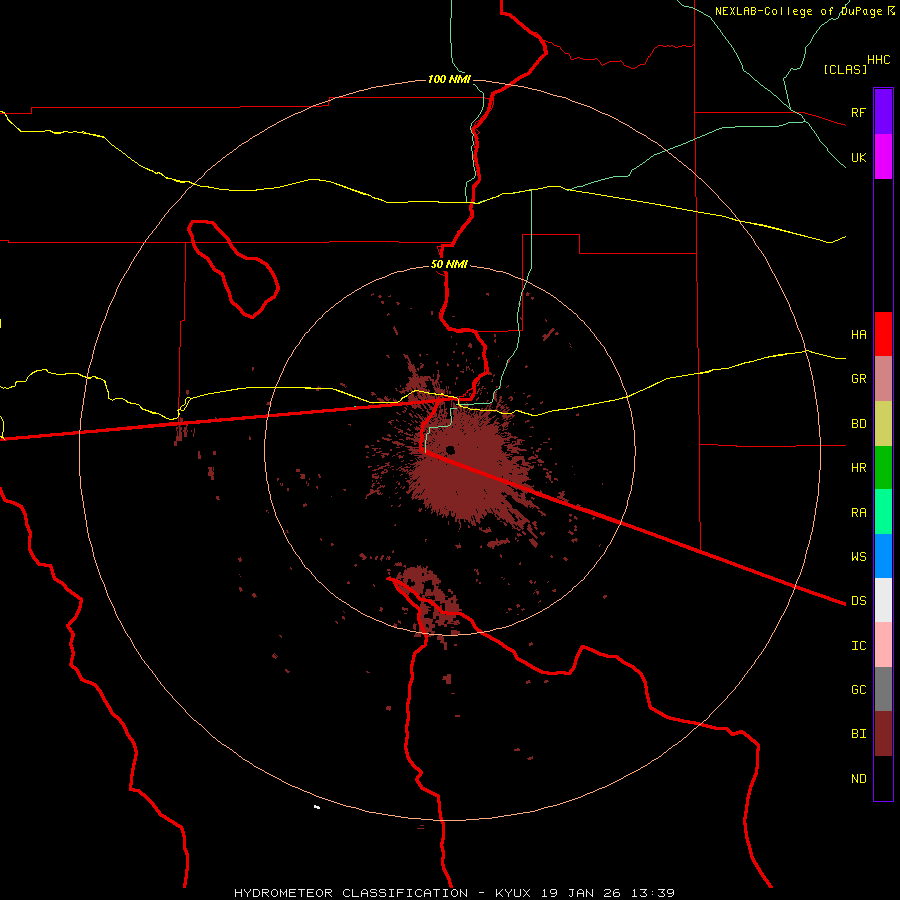Click the HA red legend swatch
Screen dimensions: 900x900
tap(883, 334)
